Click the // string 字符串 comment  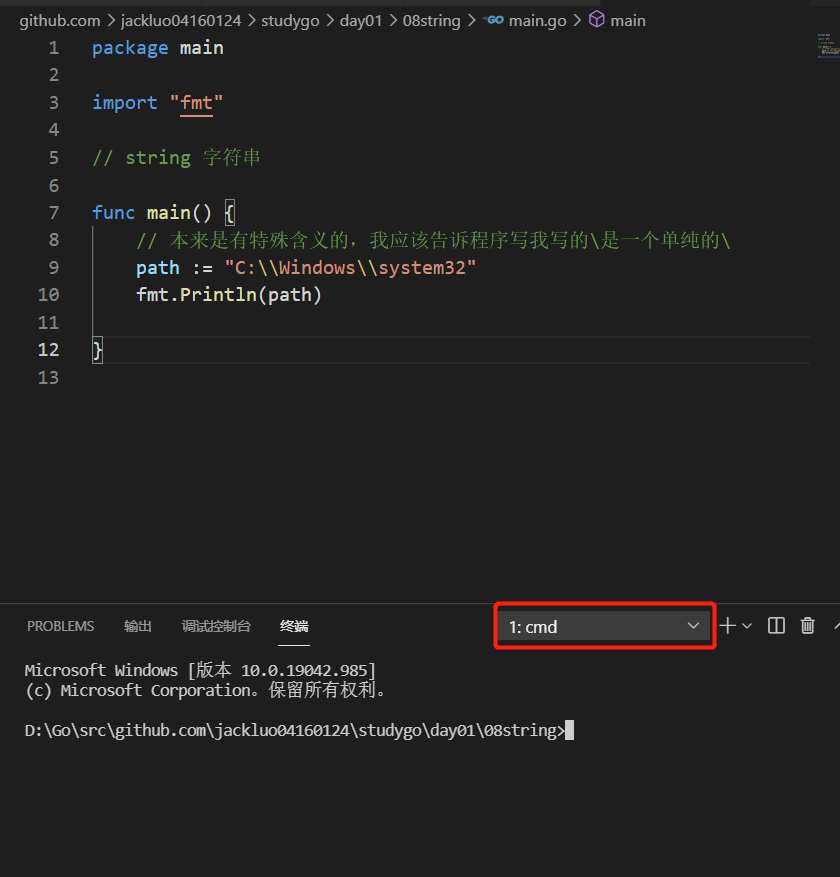tap(176, 158)
